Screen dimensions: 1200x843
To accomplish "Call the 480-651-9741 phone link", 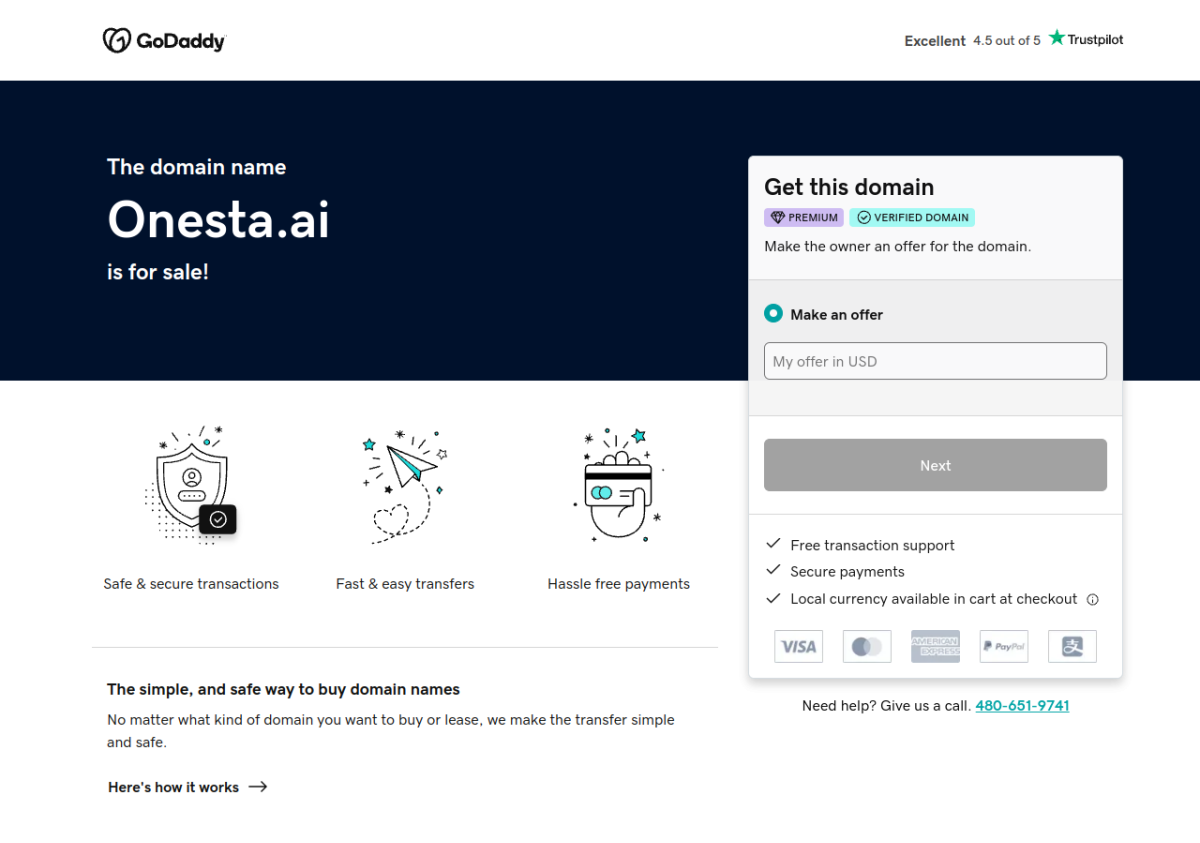I will 1022,705.
